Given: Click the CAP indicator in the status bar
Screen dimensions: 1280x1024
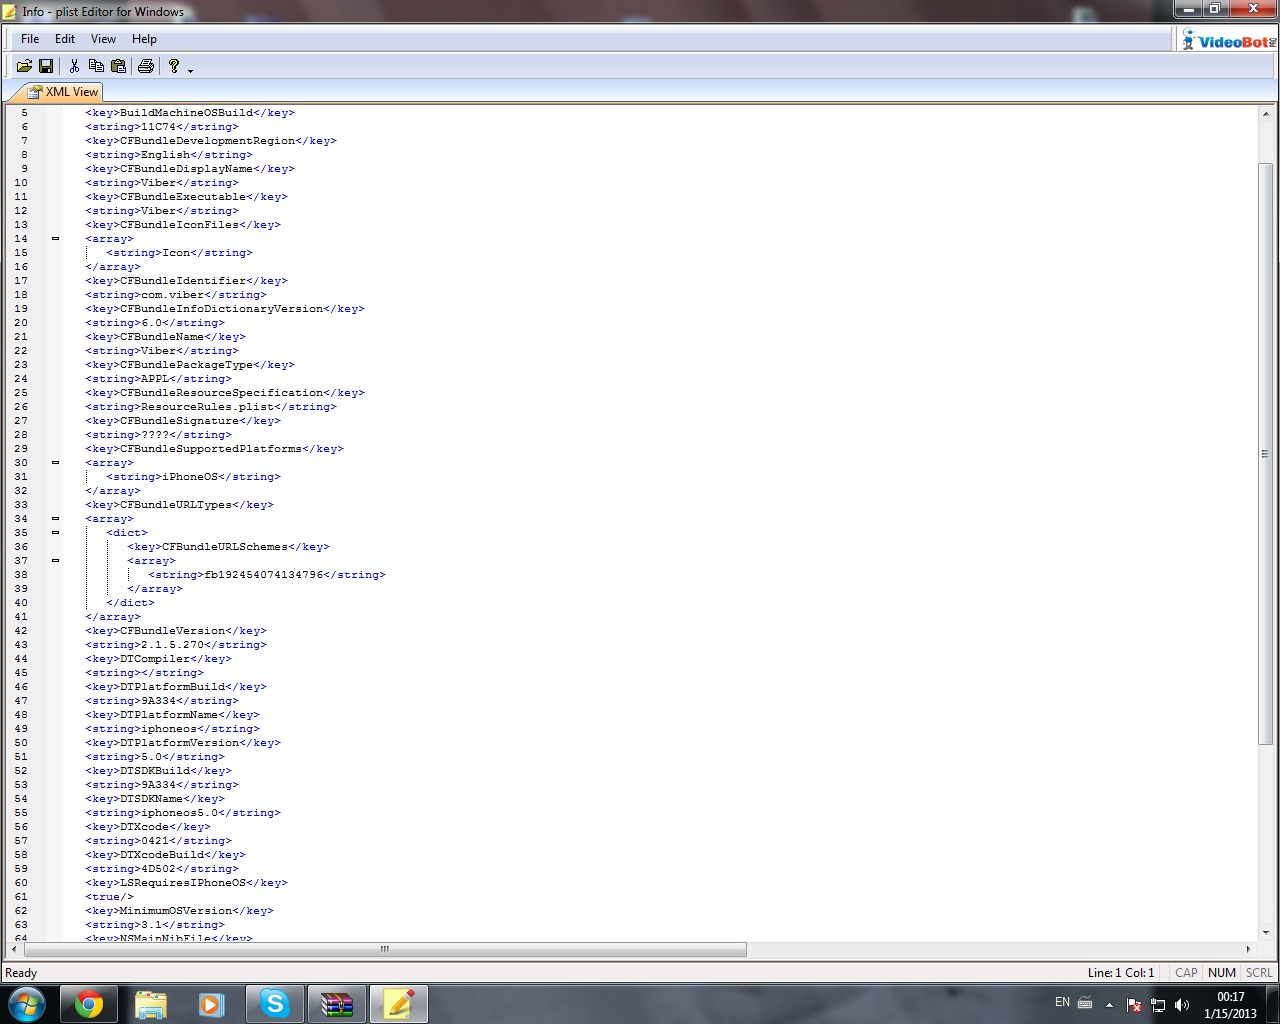Looking at the screenshot, I should (x=1186, y=973).
